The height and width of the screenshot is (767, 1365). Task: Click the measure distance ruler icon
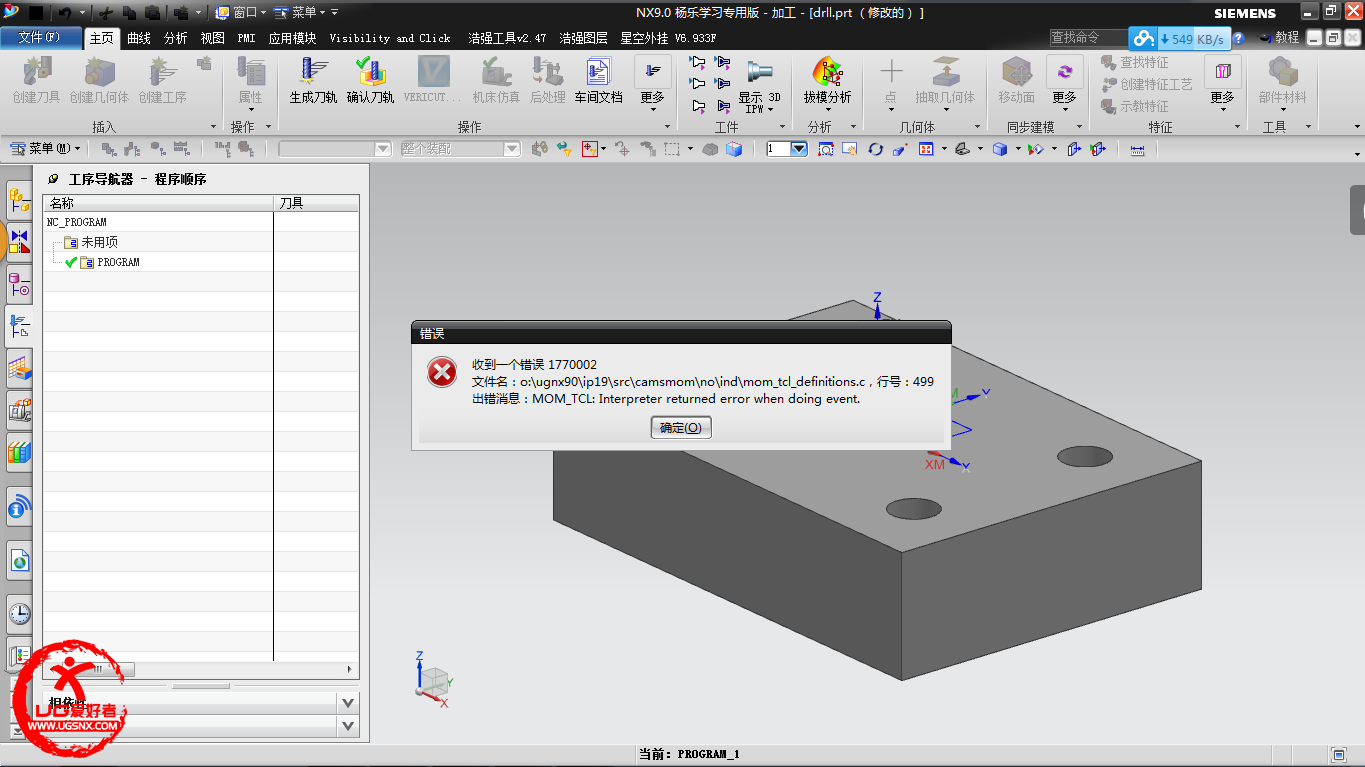pyautogui.click(x=1137, y=149)
